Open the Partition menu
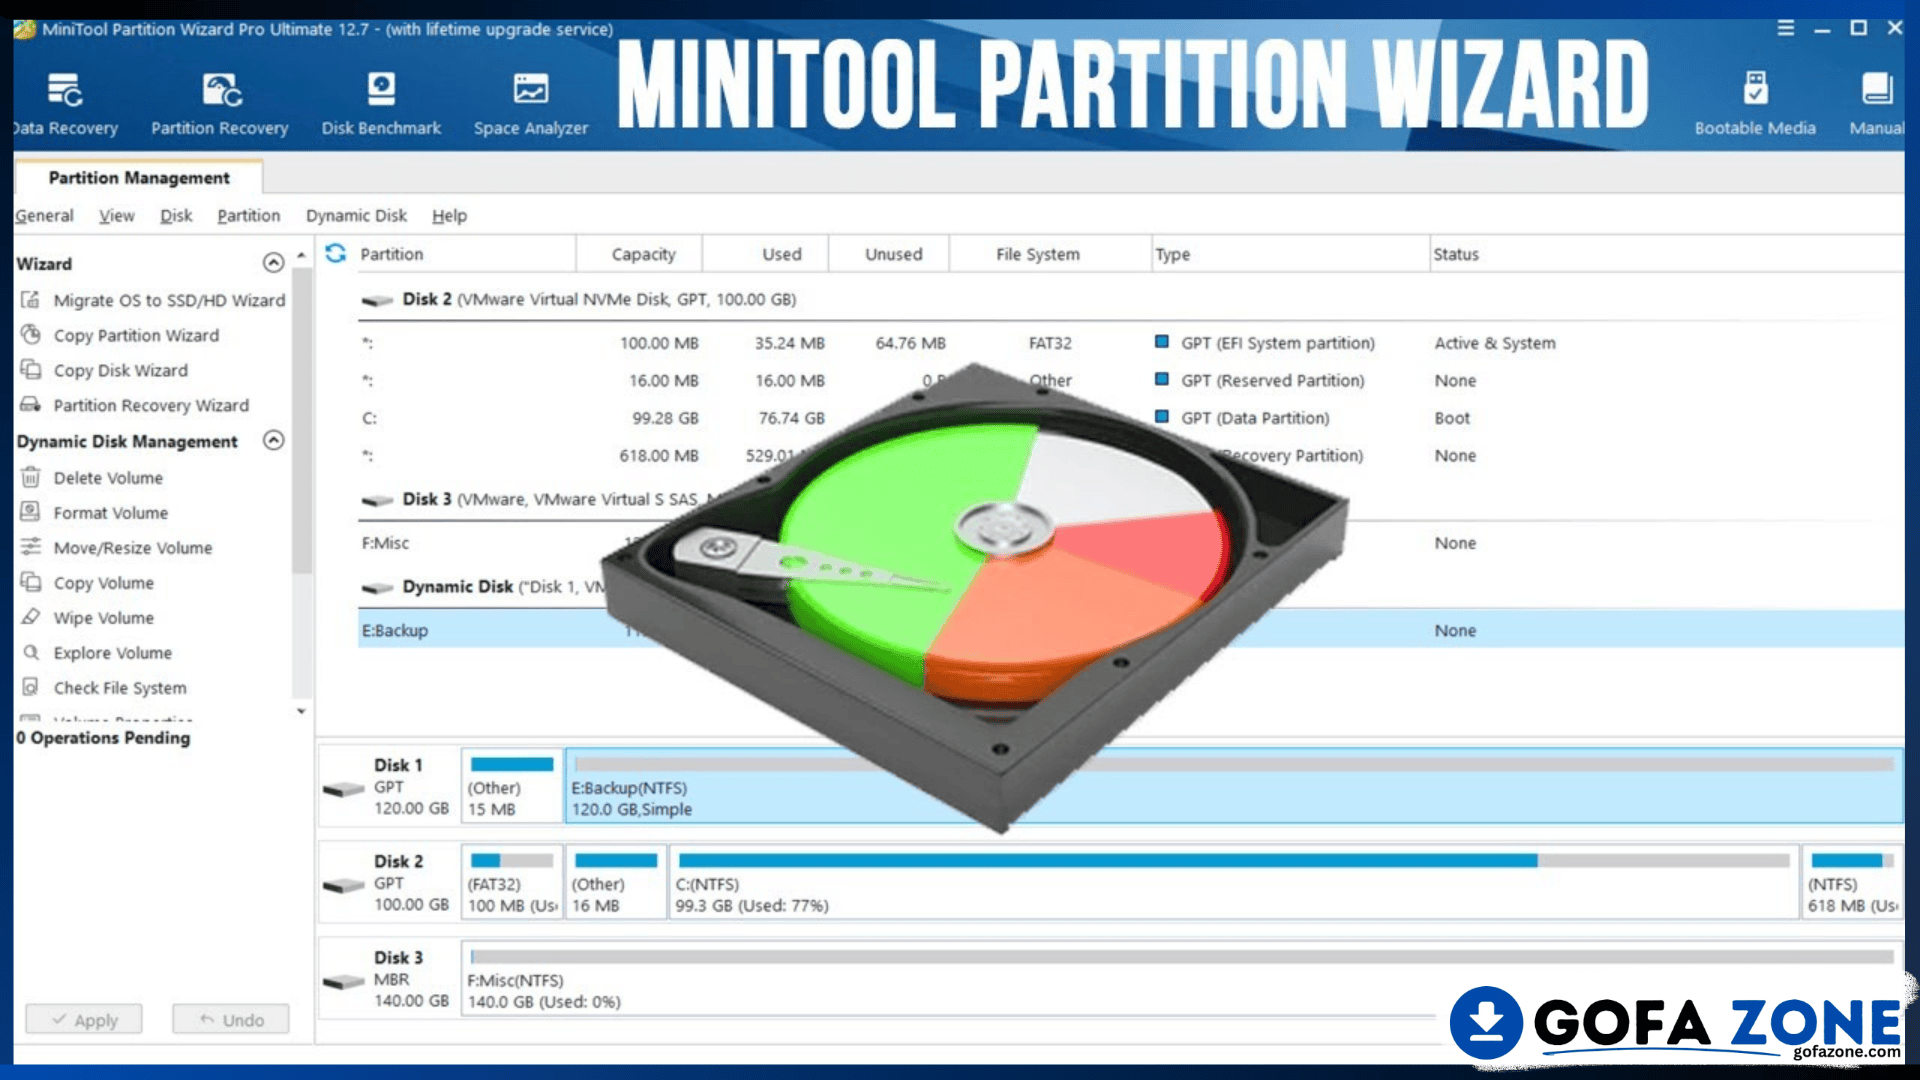 248,215
